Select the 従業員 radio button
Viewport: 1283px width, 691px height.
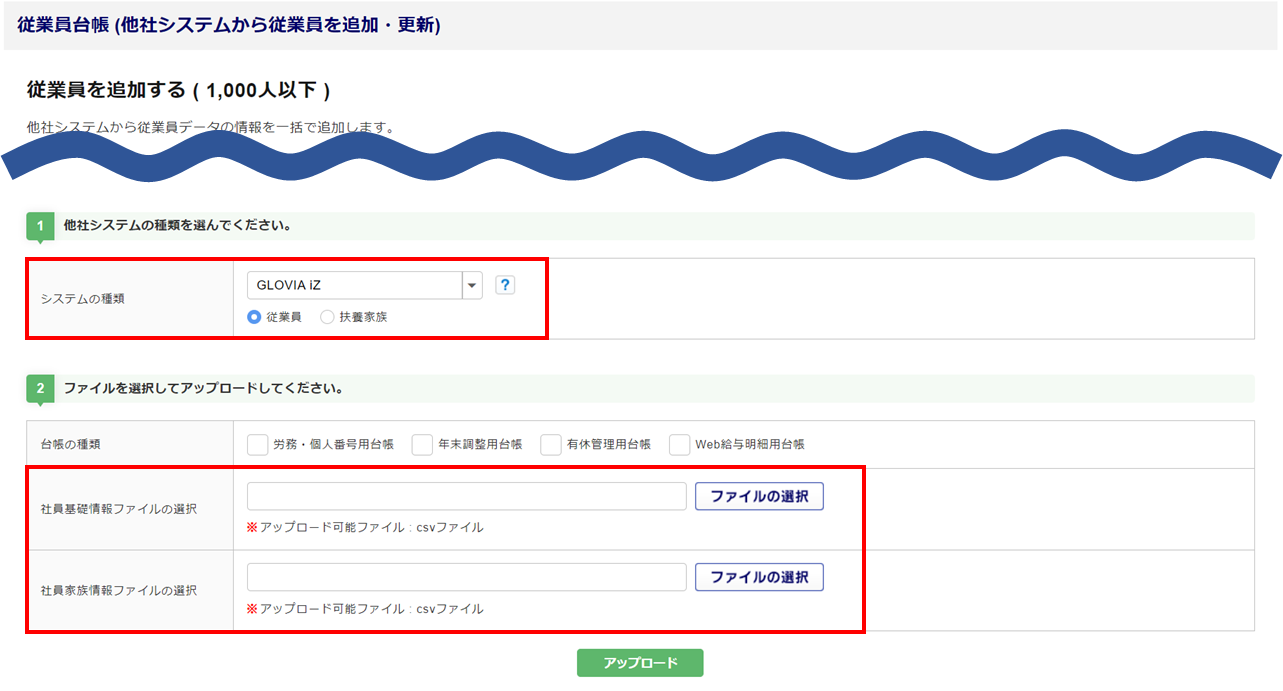pos(254,317)
